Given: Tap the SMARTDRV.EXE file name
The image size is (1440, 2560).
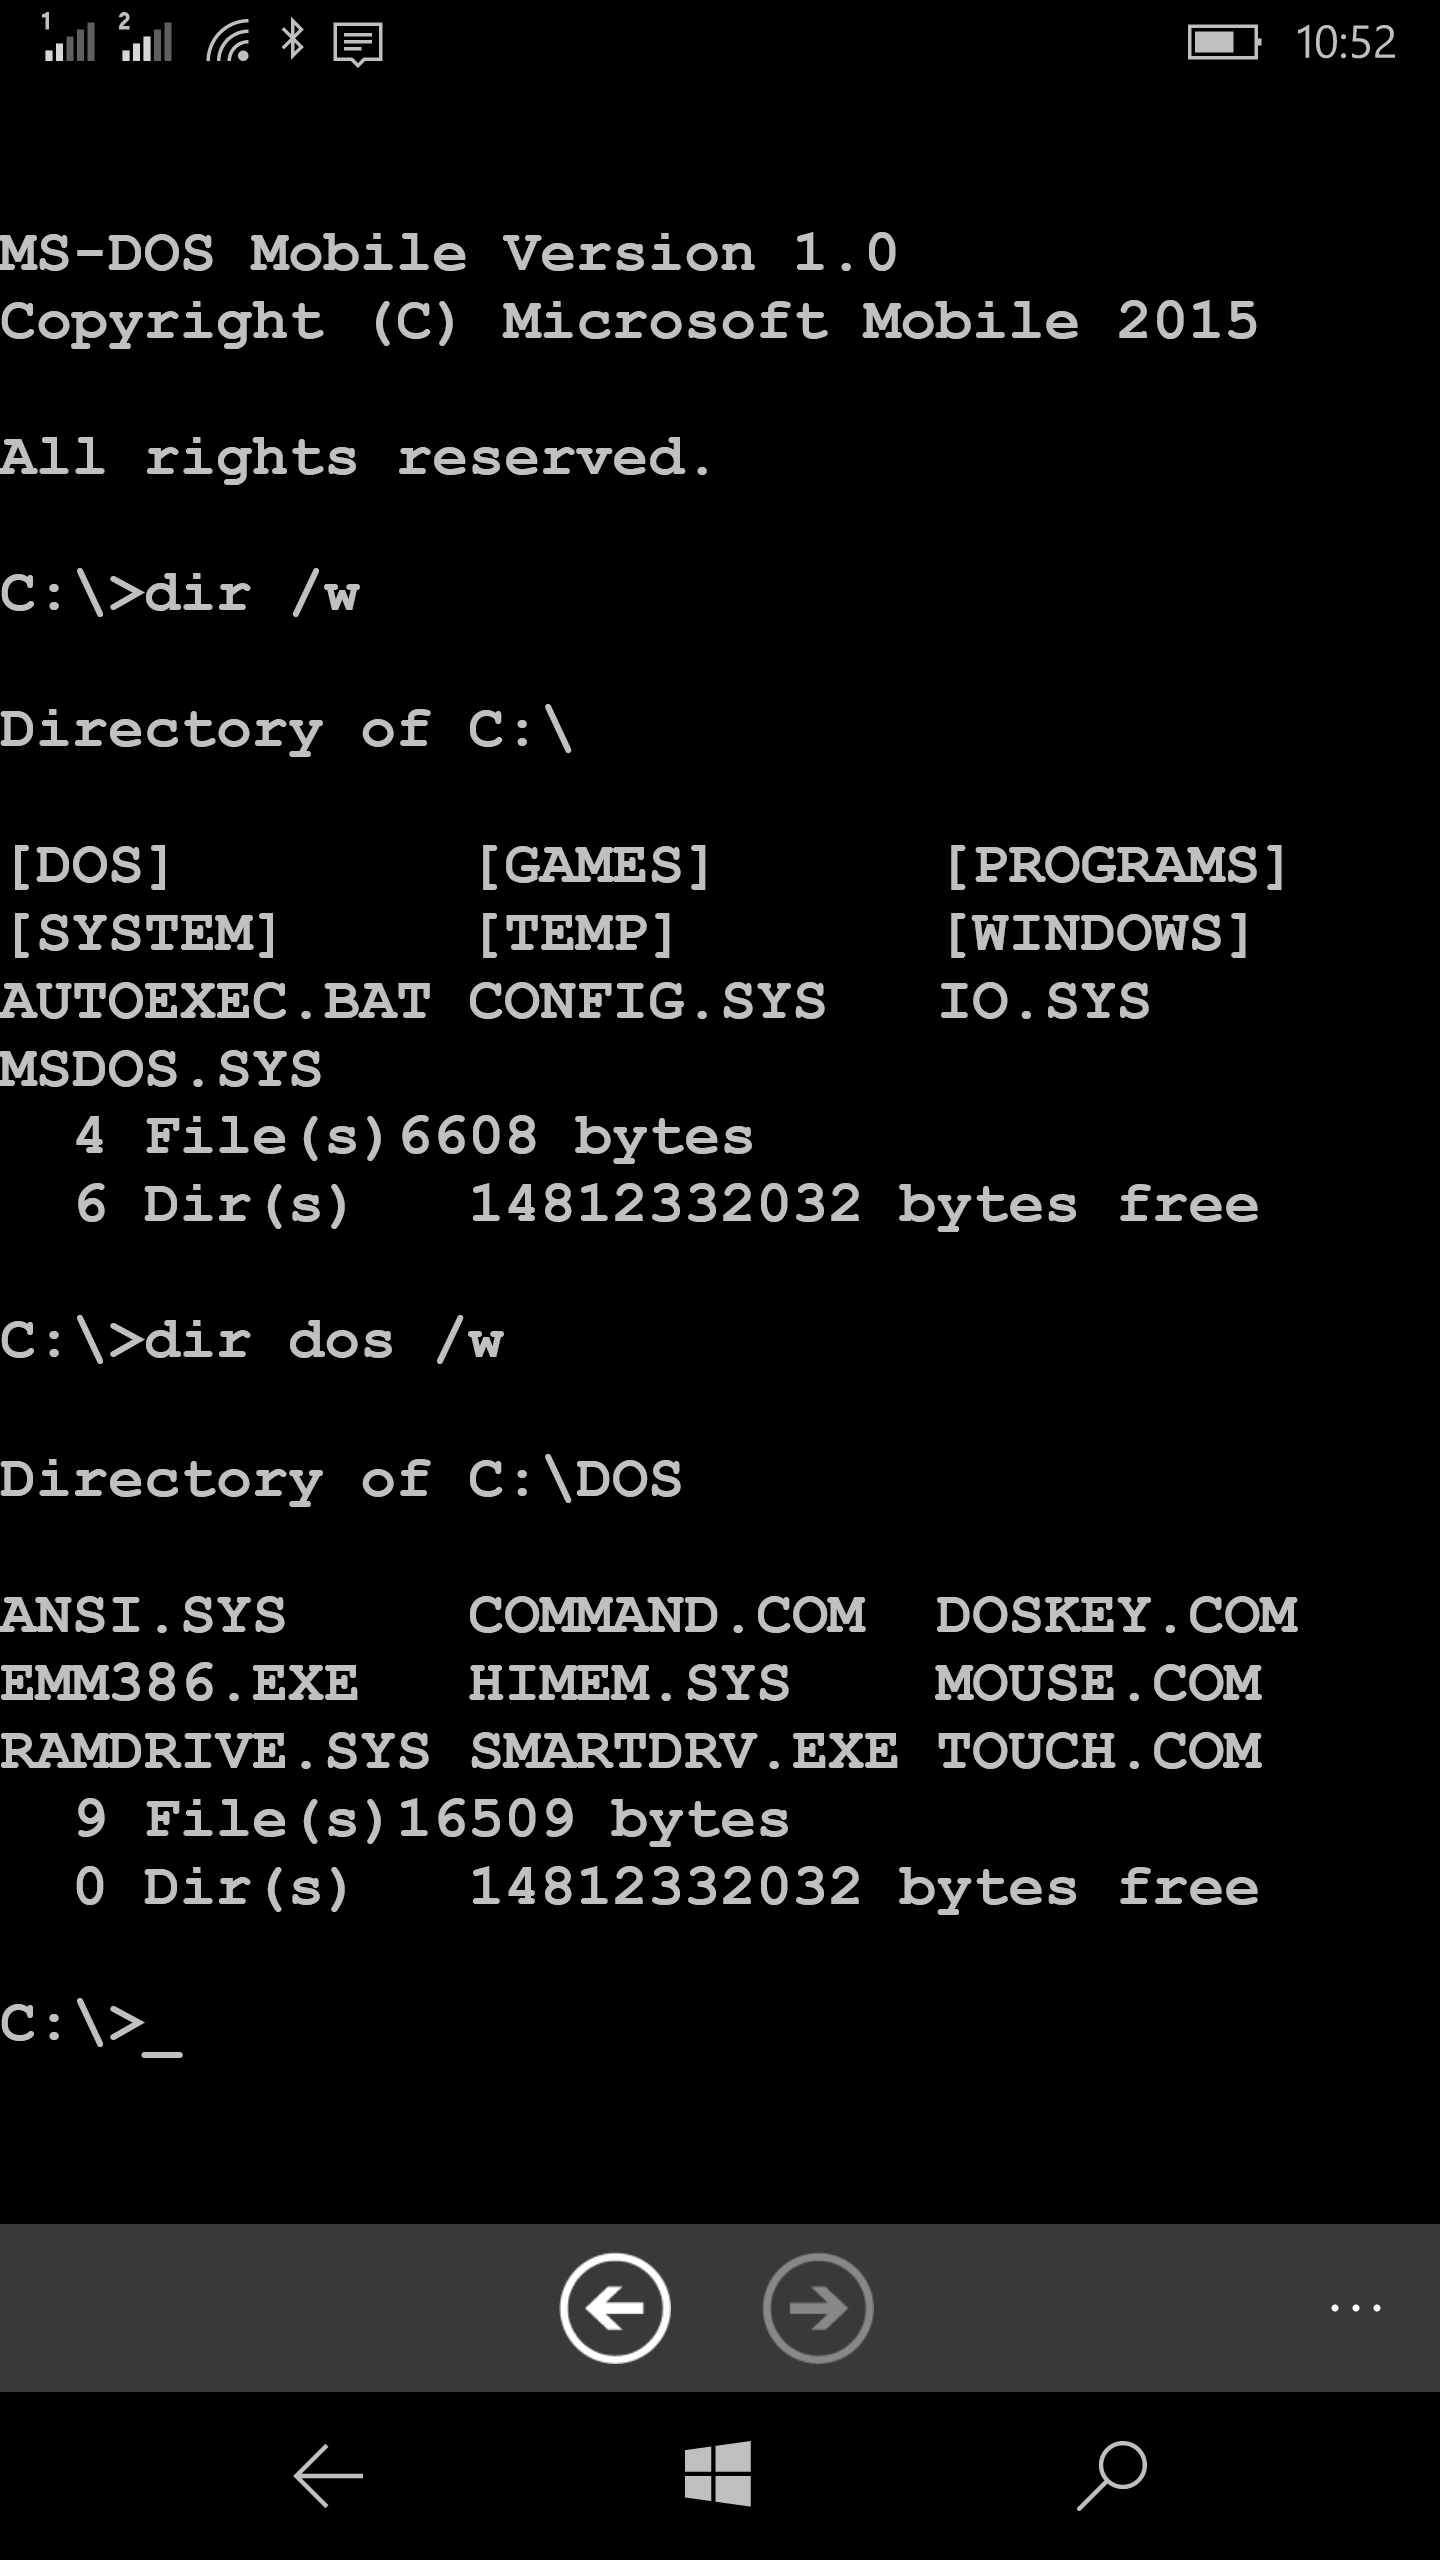Looking at the screenshot, I should pyautogui.click(x=684, y=1752).
